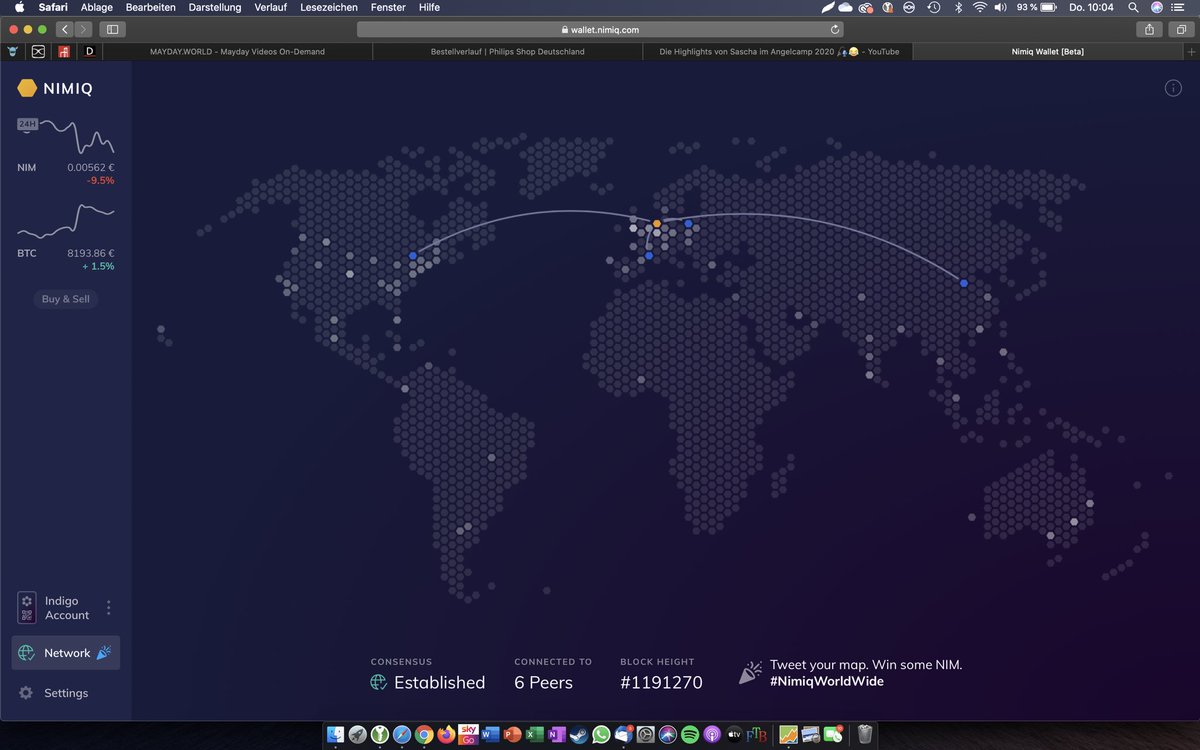Viewport: 1200px width, 750px height.
Task: Launch Steam from the dock
Action: 579,735
